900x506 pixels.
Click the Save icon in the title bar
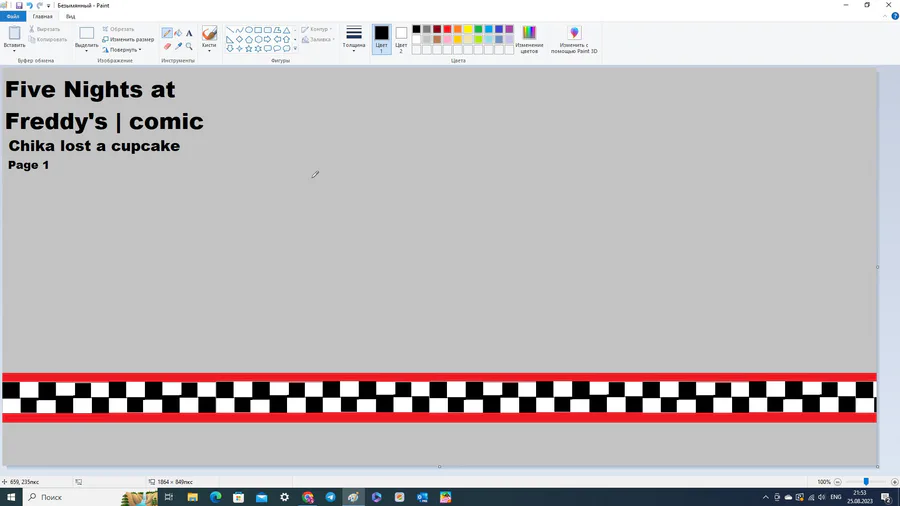coord(19,5)
